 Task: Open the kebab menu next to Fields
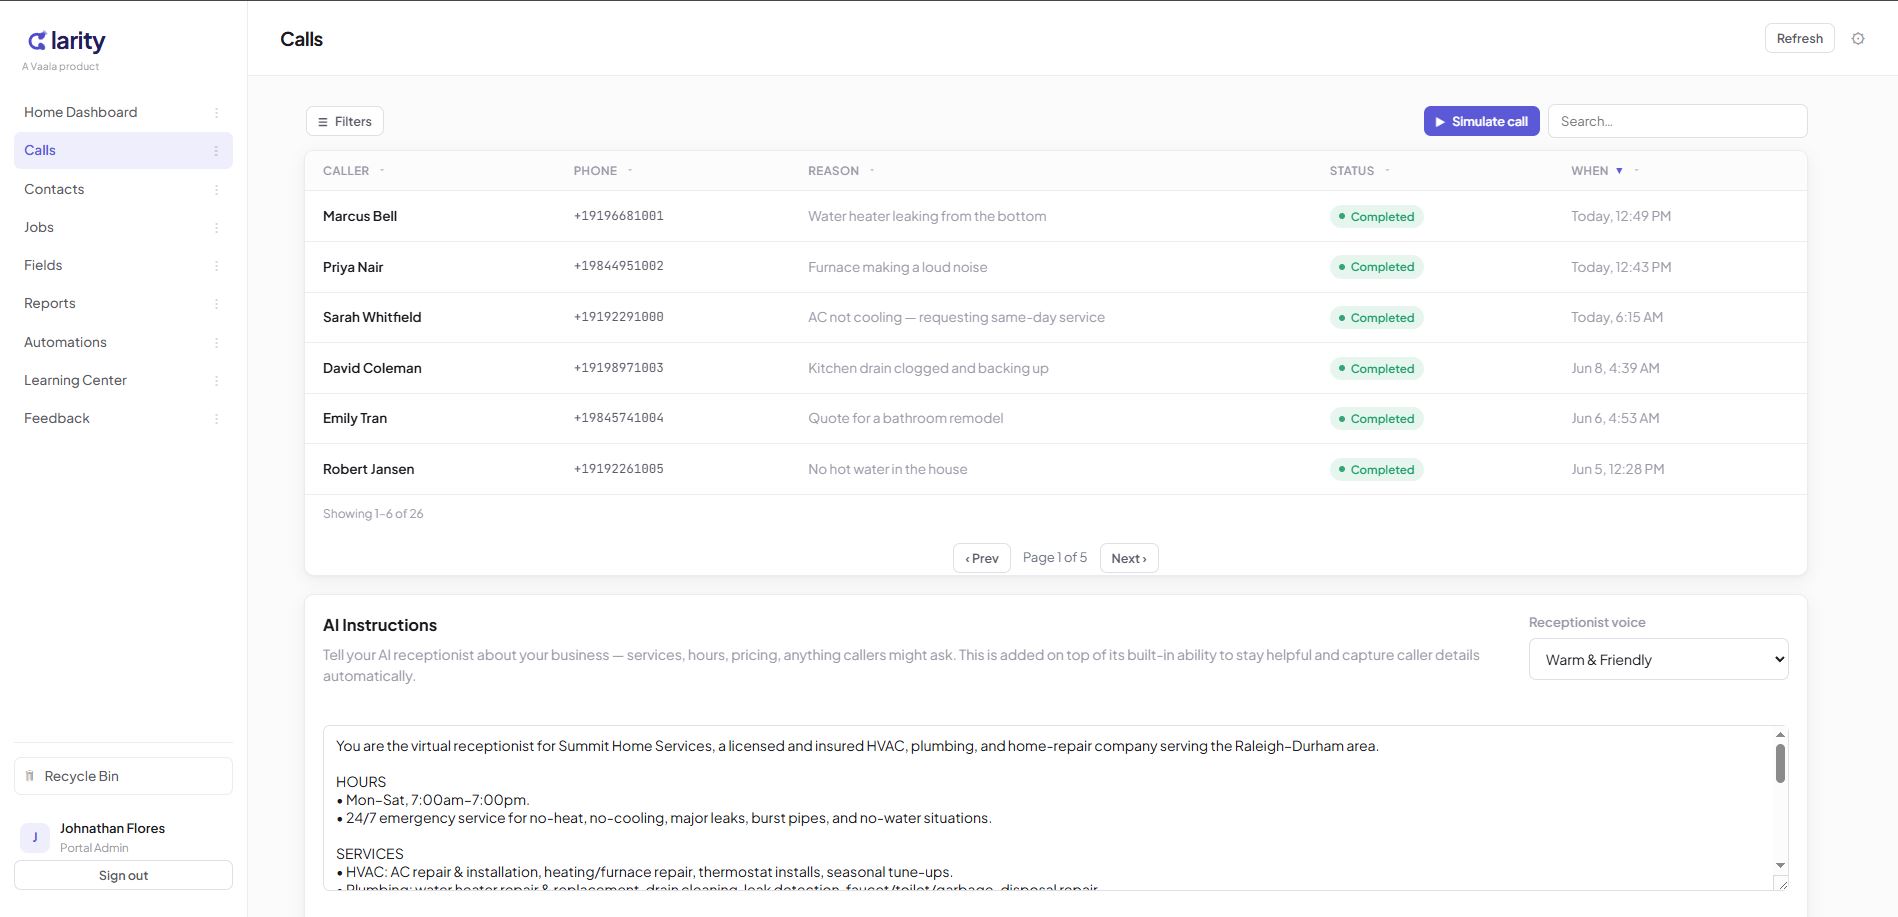pyautogui.click(x=216, y=266)
